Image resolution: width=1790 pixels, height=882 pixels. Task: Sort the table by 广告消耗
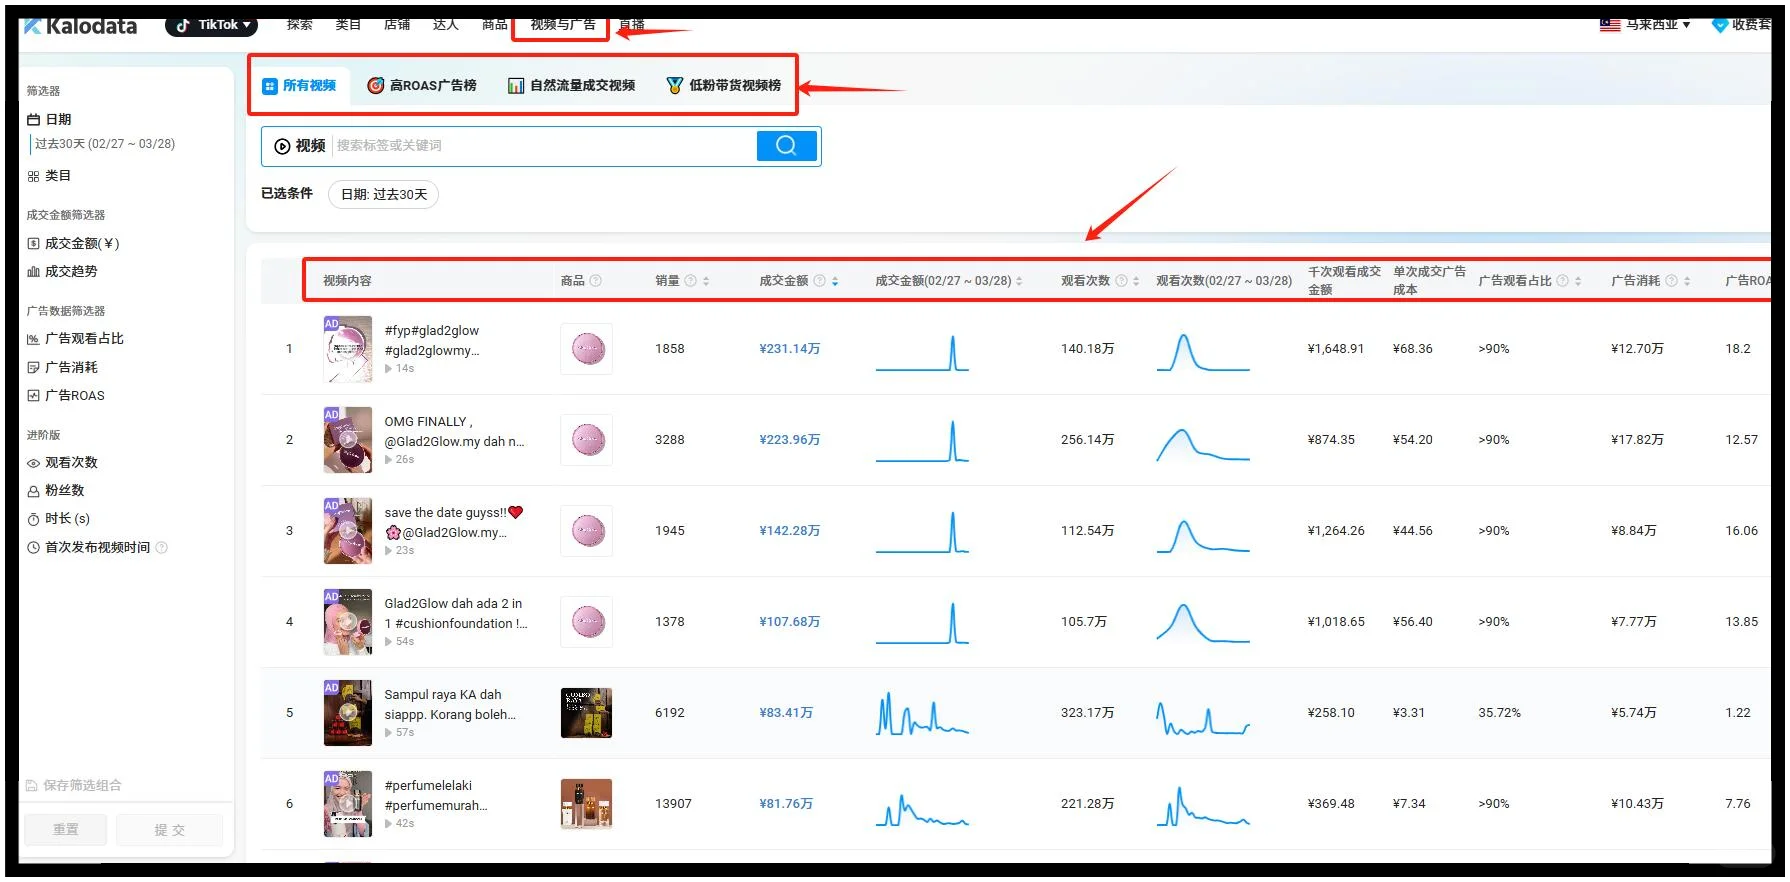1687,281
